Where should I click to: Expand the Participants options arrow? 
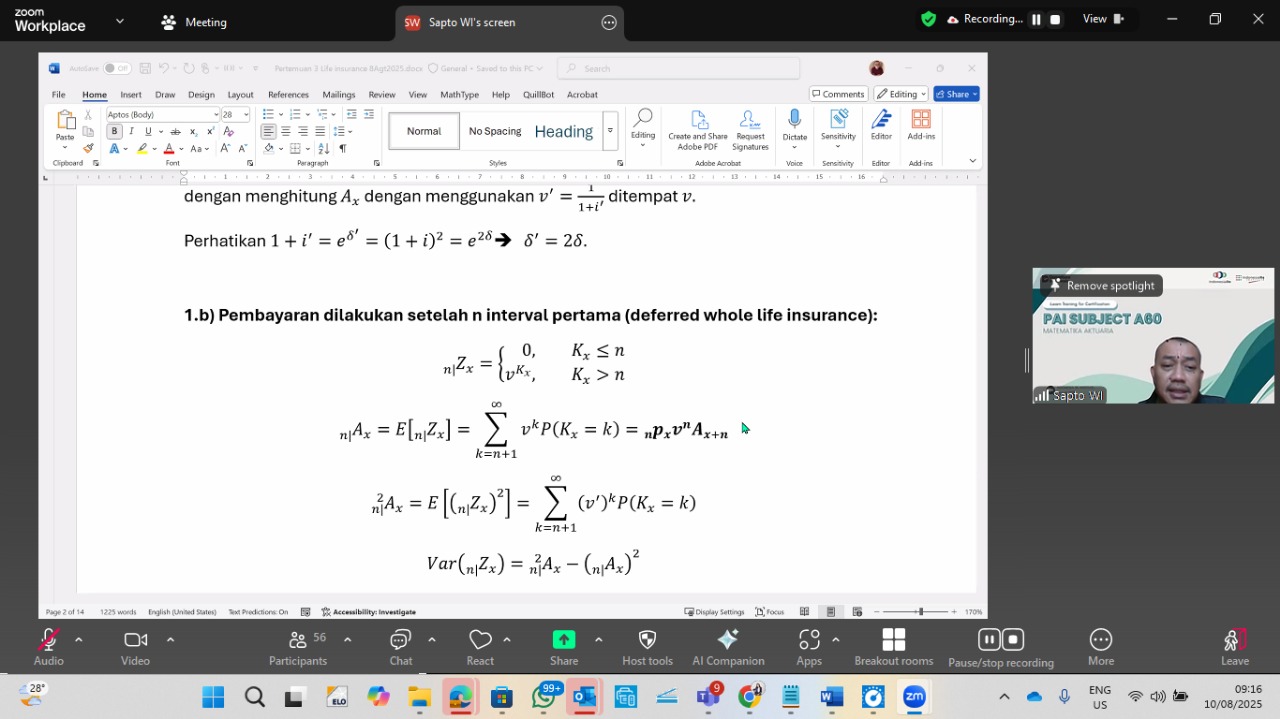point(347,640)
